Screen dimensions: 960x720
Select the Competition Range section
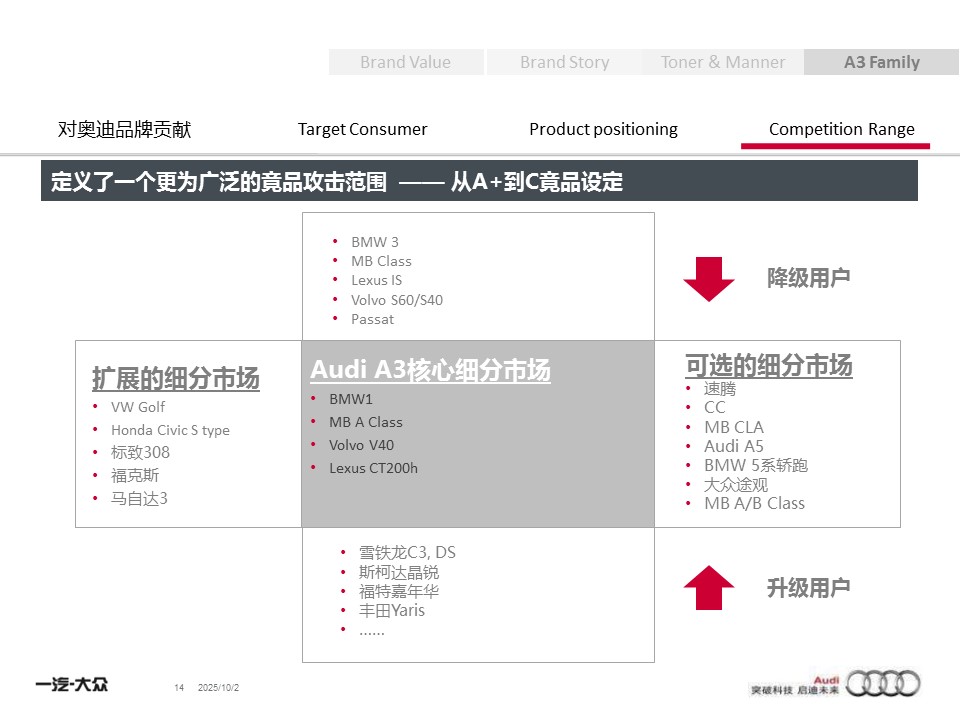pyautogui.click(x=841, y=129)
